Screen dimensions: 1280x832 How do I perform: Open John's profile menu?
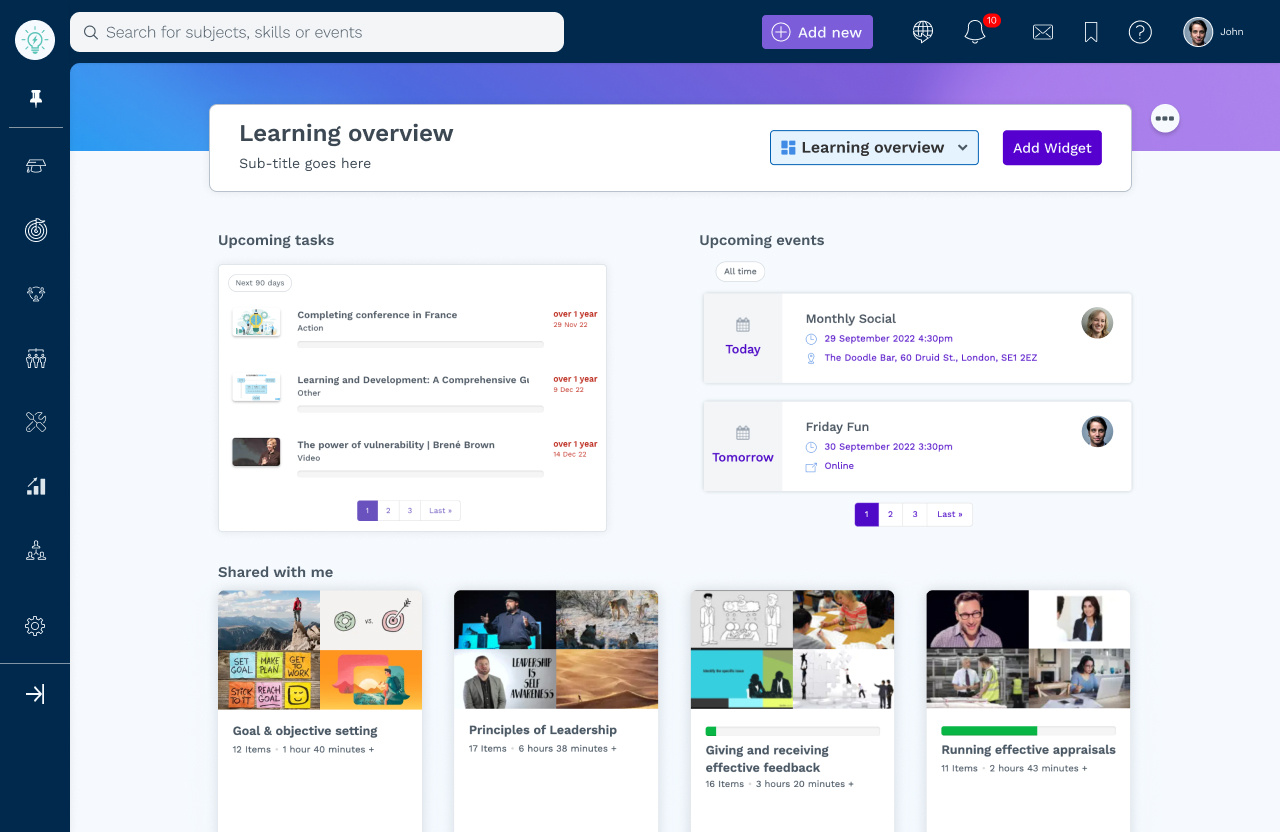(1213, 31)
